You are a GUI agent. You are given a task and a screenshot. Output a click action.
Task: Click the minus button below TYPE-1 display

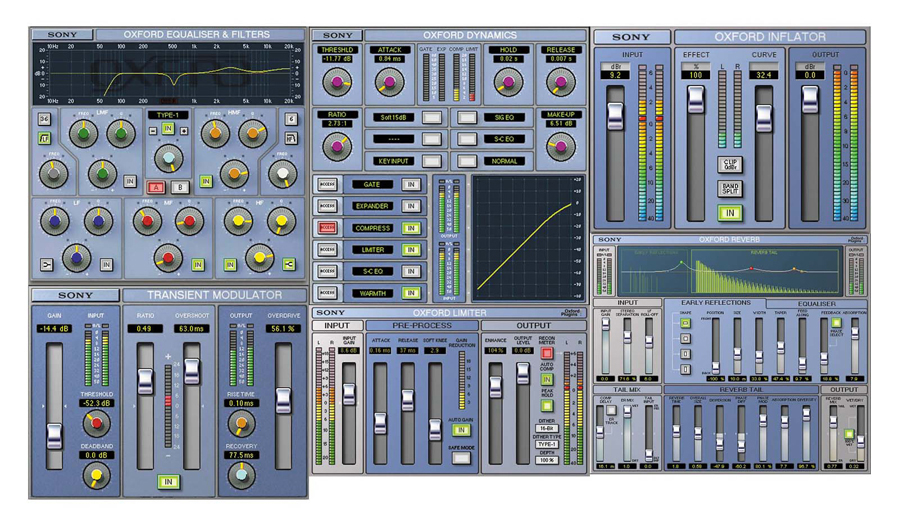coord(153,131)
